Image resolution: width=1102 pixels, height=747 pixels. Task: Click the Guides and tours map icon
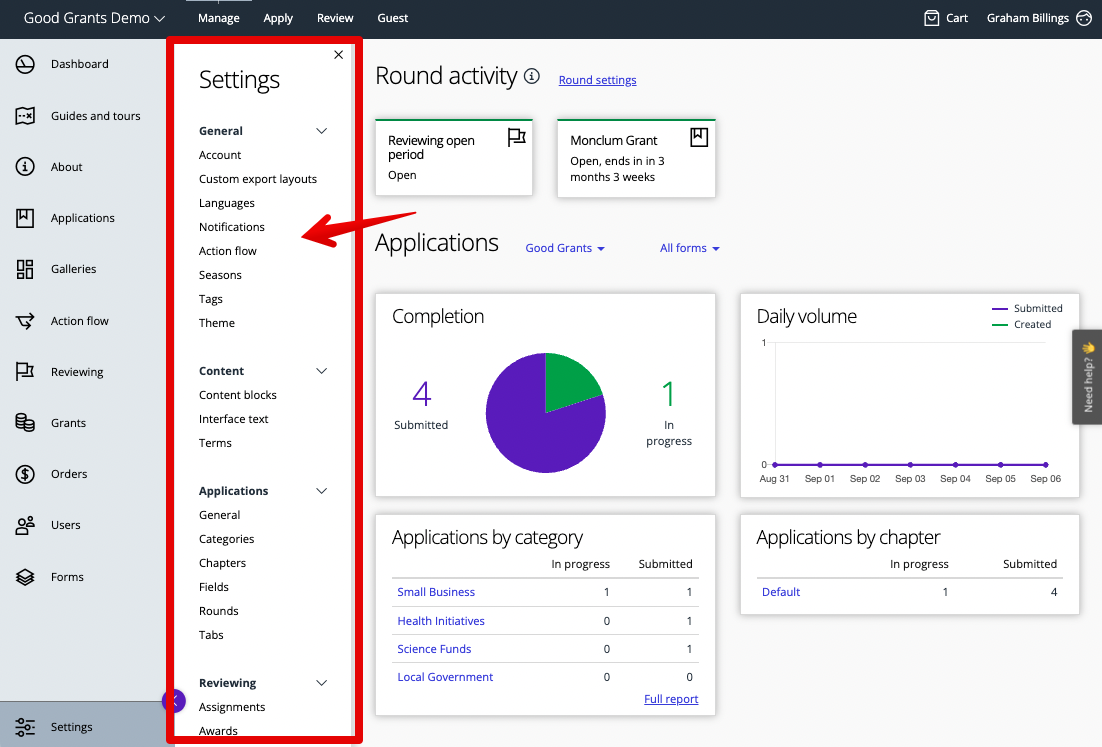[x=25, y=116]
